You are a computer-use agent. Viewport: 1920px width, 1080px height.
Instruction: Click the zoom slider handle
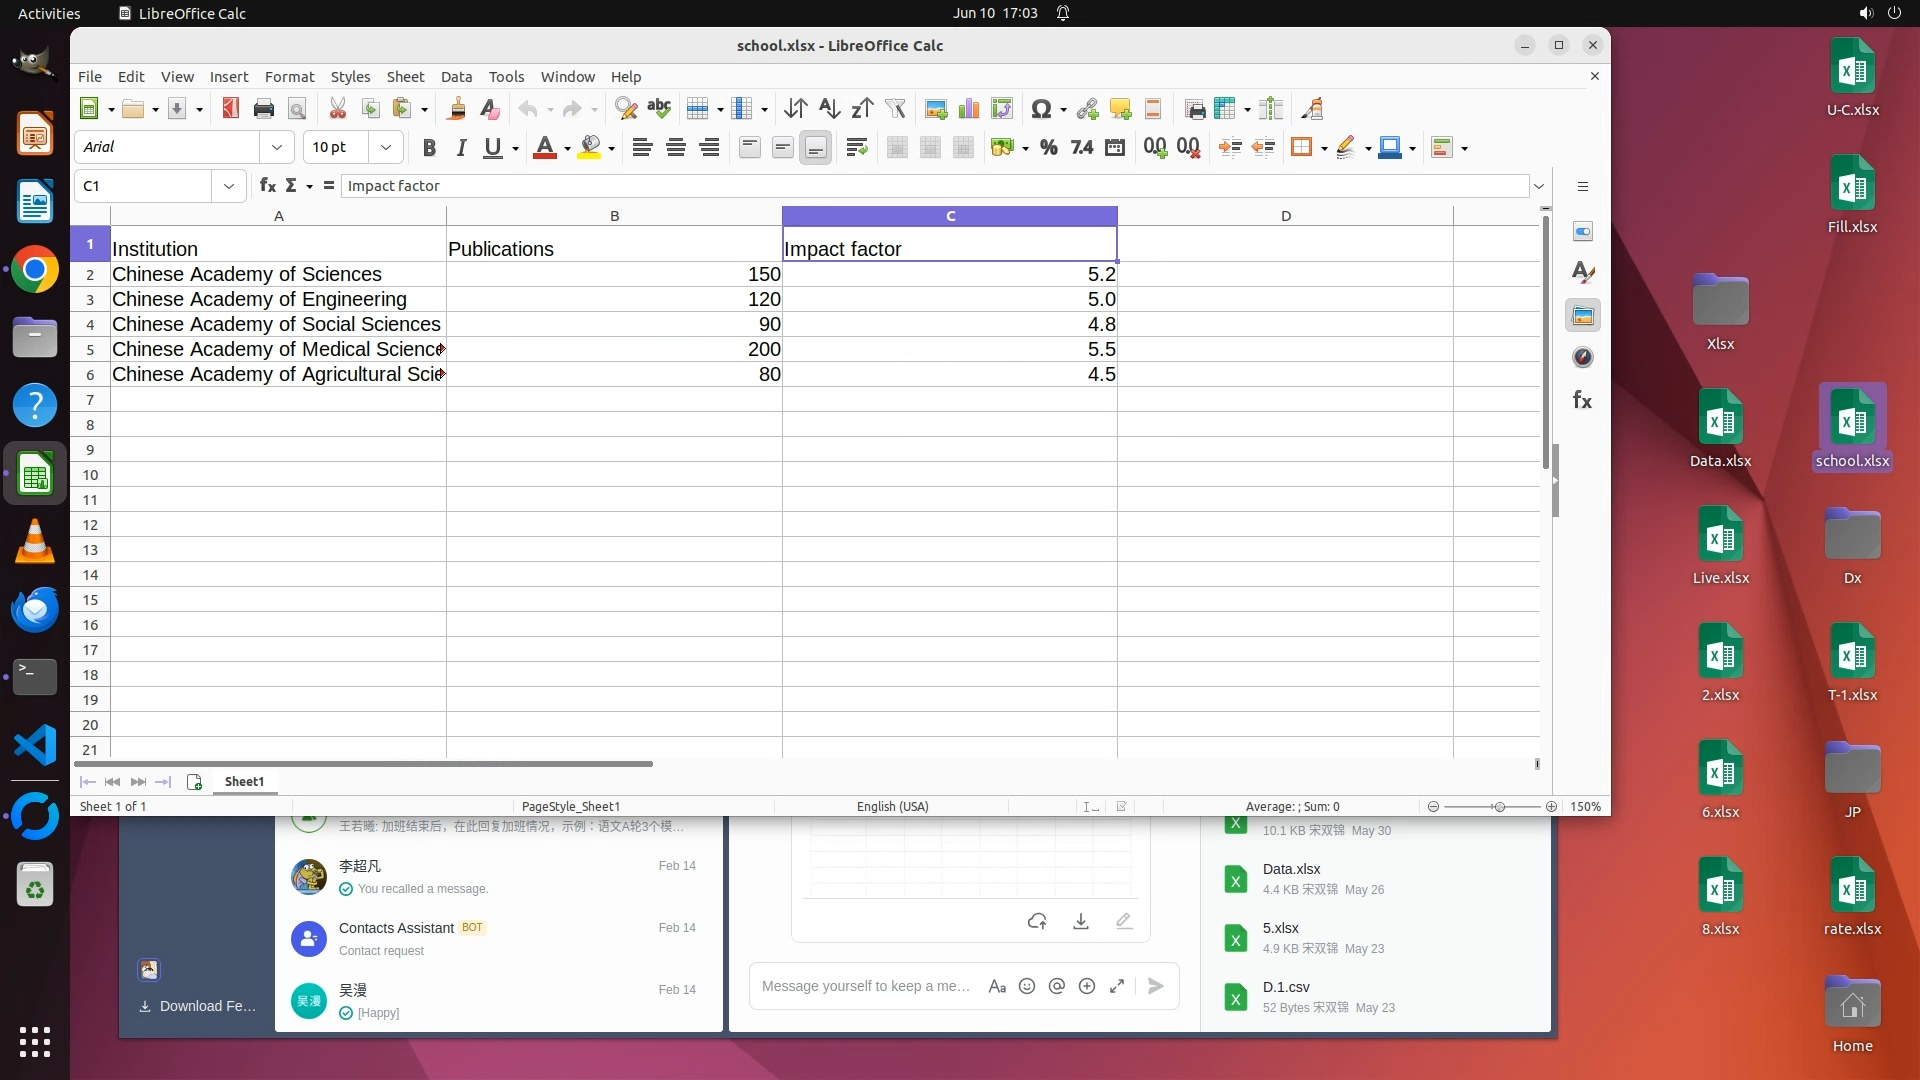[1498, 807]
